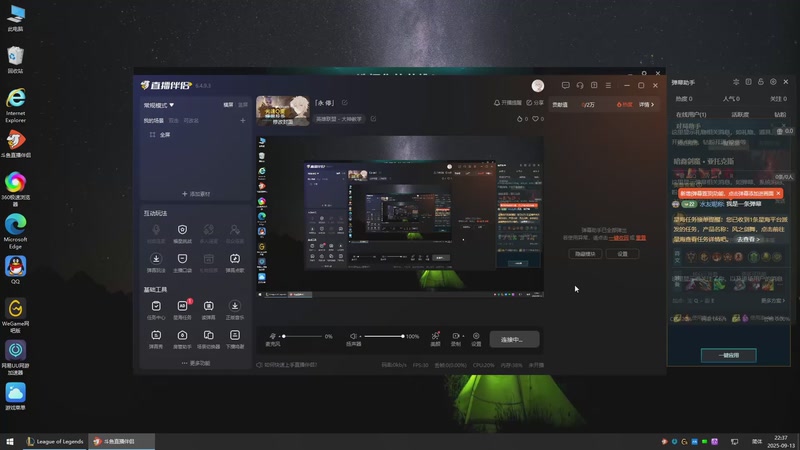
Task: Open the Windows Start menu
Action: (10, 441)
